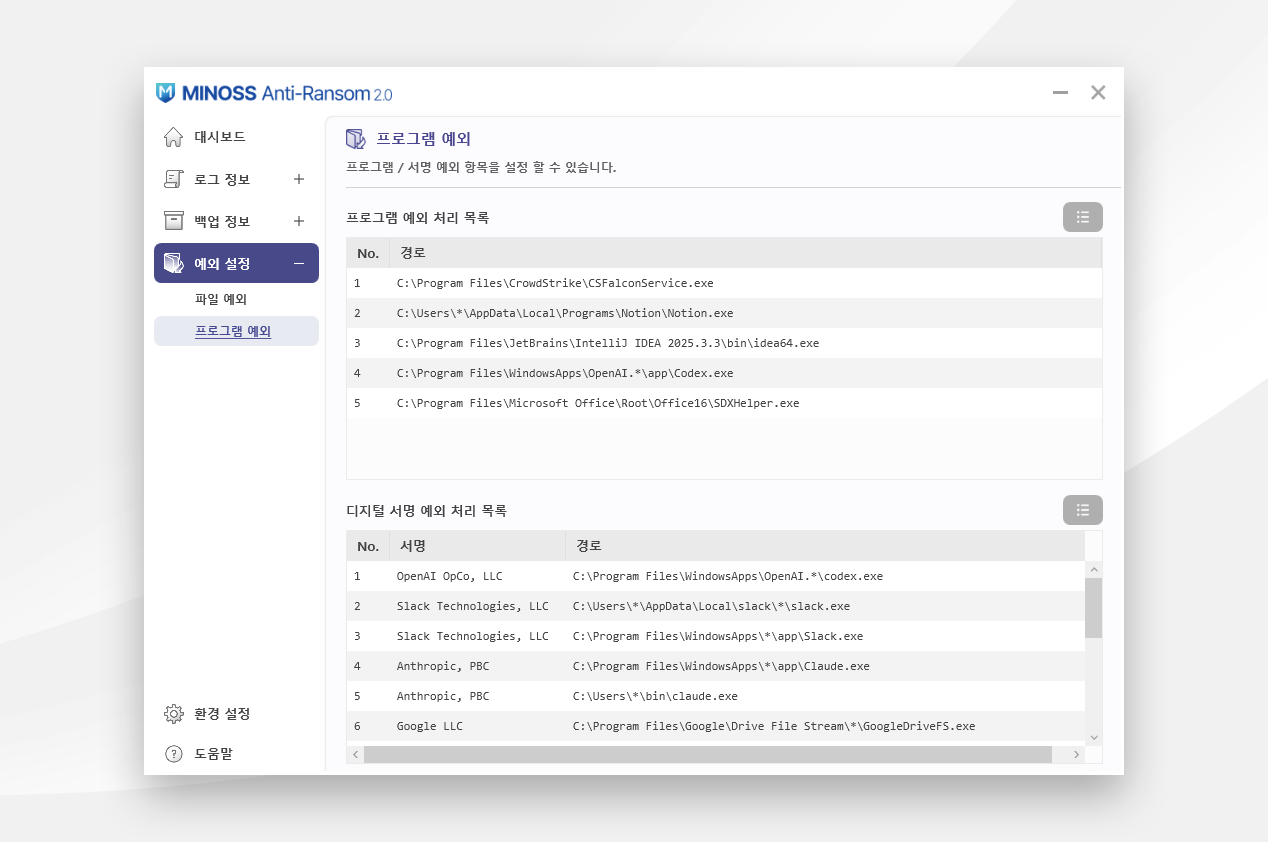Open list menu for 프로그램 예외 처리 목록
This screenshot has width=1268, height=842.
1083,217
